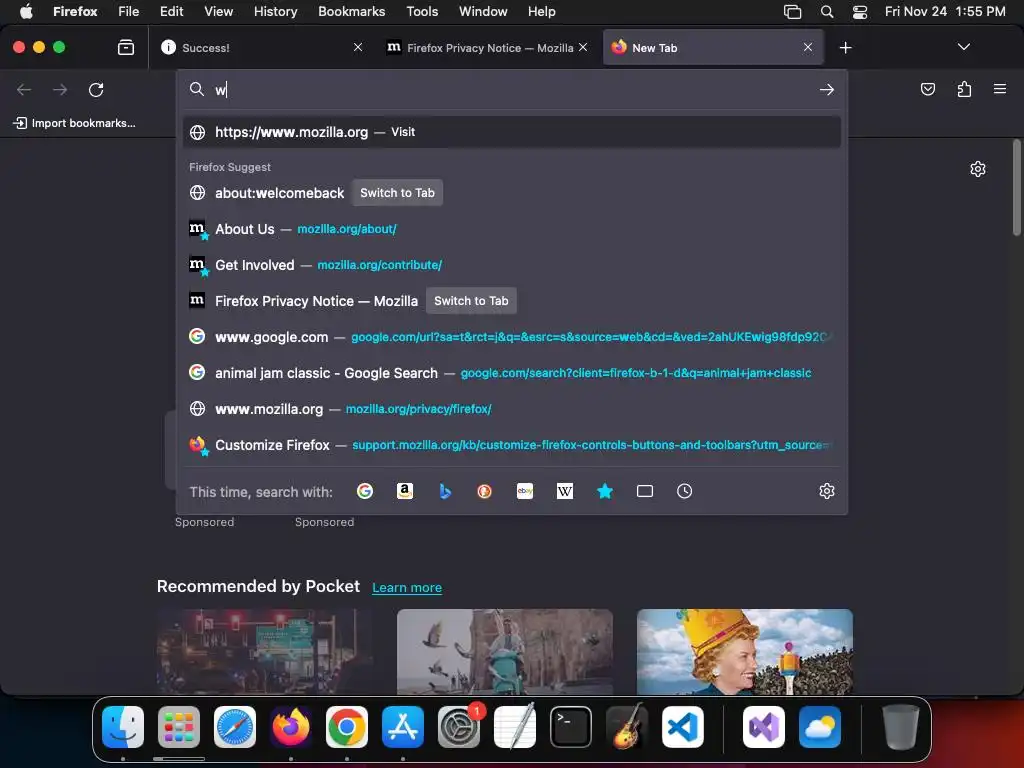
Task: Click Switch to Tab for Firefox Privacy Notice
Action: [x=471, y=301]
